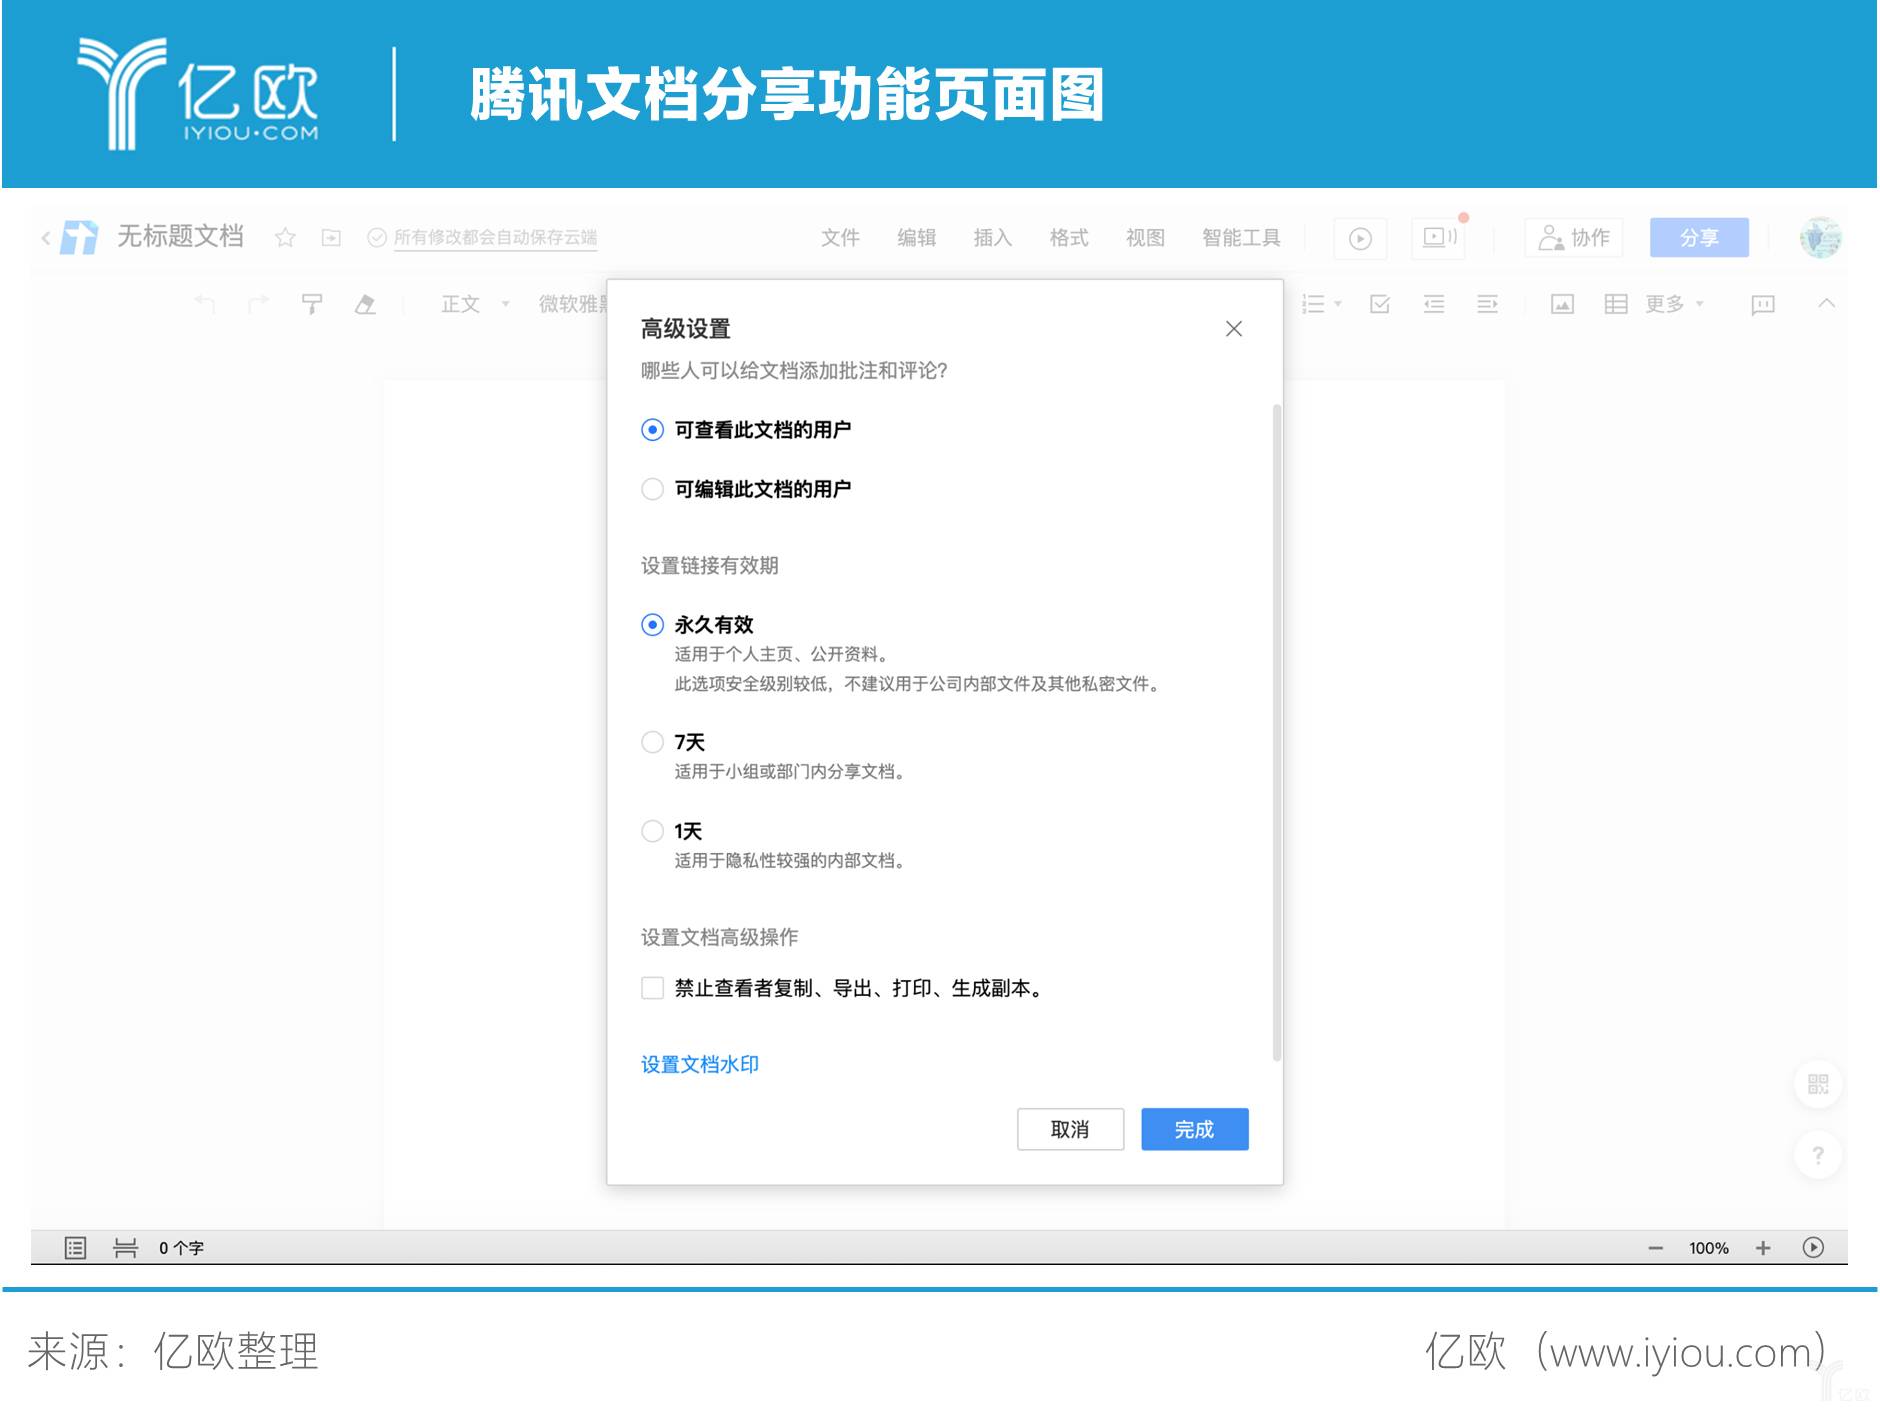
Task: Open the 文件 menu
Action: (840, 238)
